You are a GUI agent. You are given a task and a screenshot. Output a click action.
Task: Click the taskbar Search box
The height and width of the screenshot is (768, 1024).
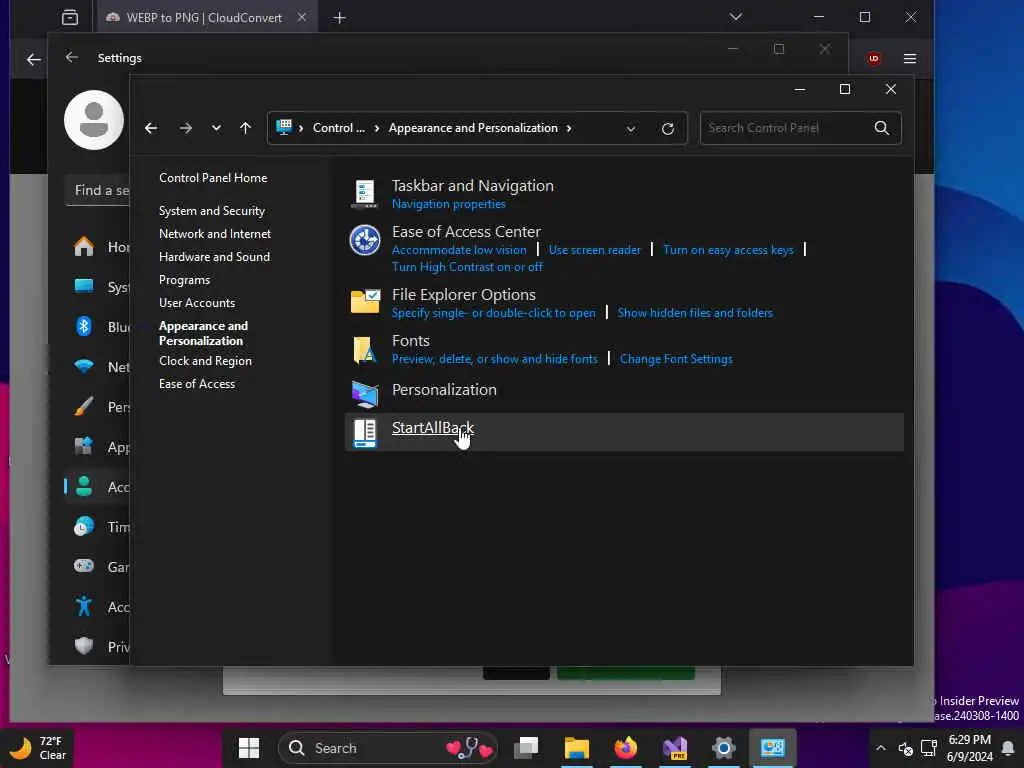388,748
